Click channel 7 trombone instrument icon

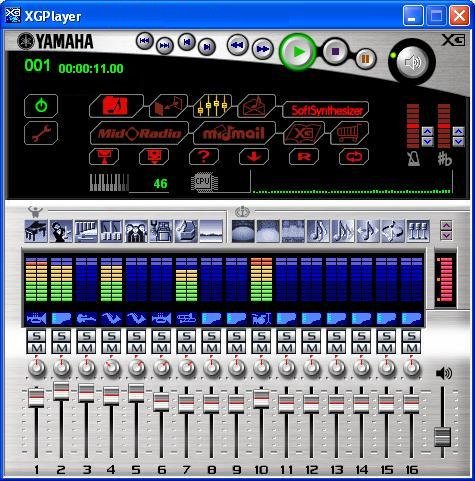186,319
